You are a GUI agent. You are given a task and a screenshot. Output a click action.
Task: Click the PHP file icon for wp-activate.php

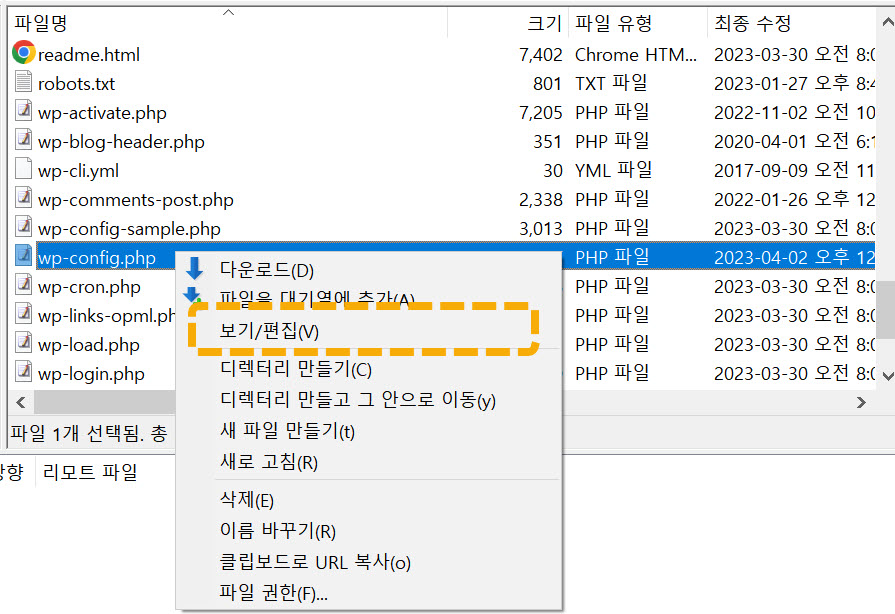tap(23, 110)
